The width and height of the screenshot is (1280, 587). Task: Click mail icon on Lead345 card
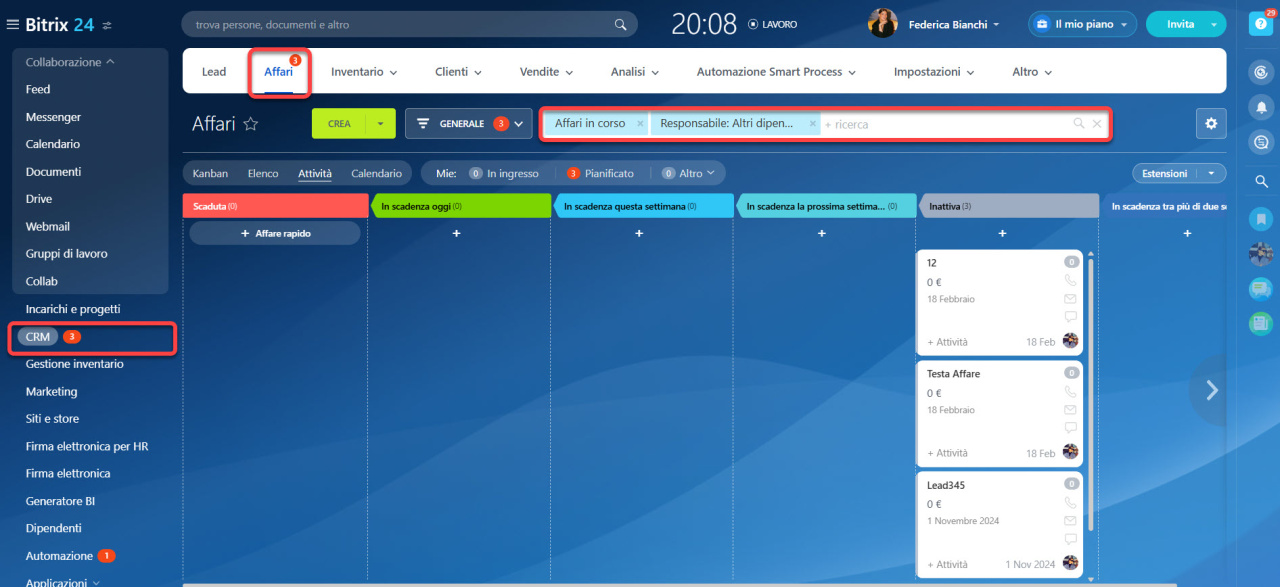(x=1071, y=521)
